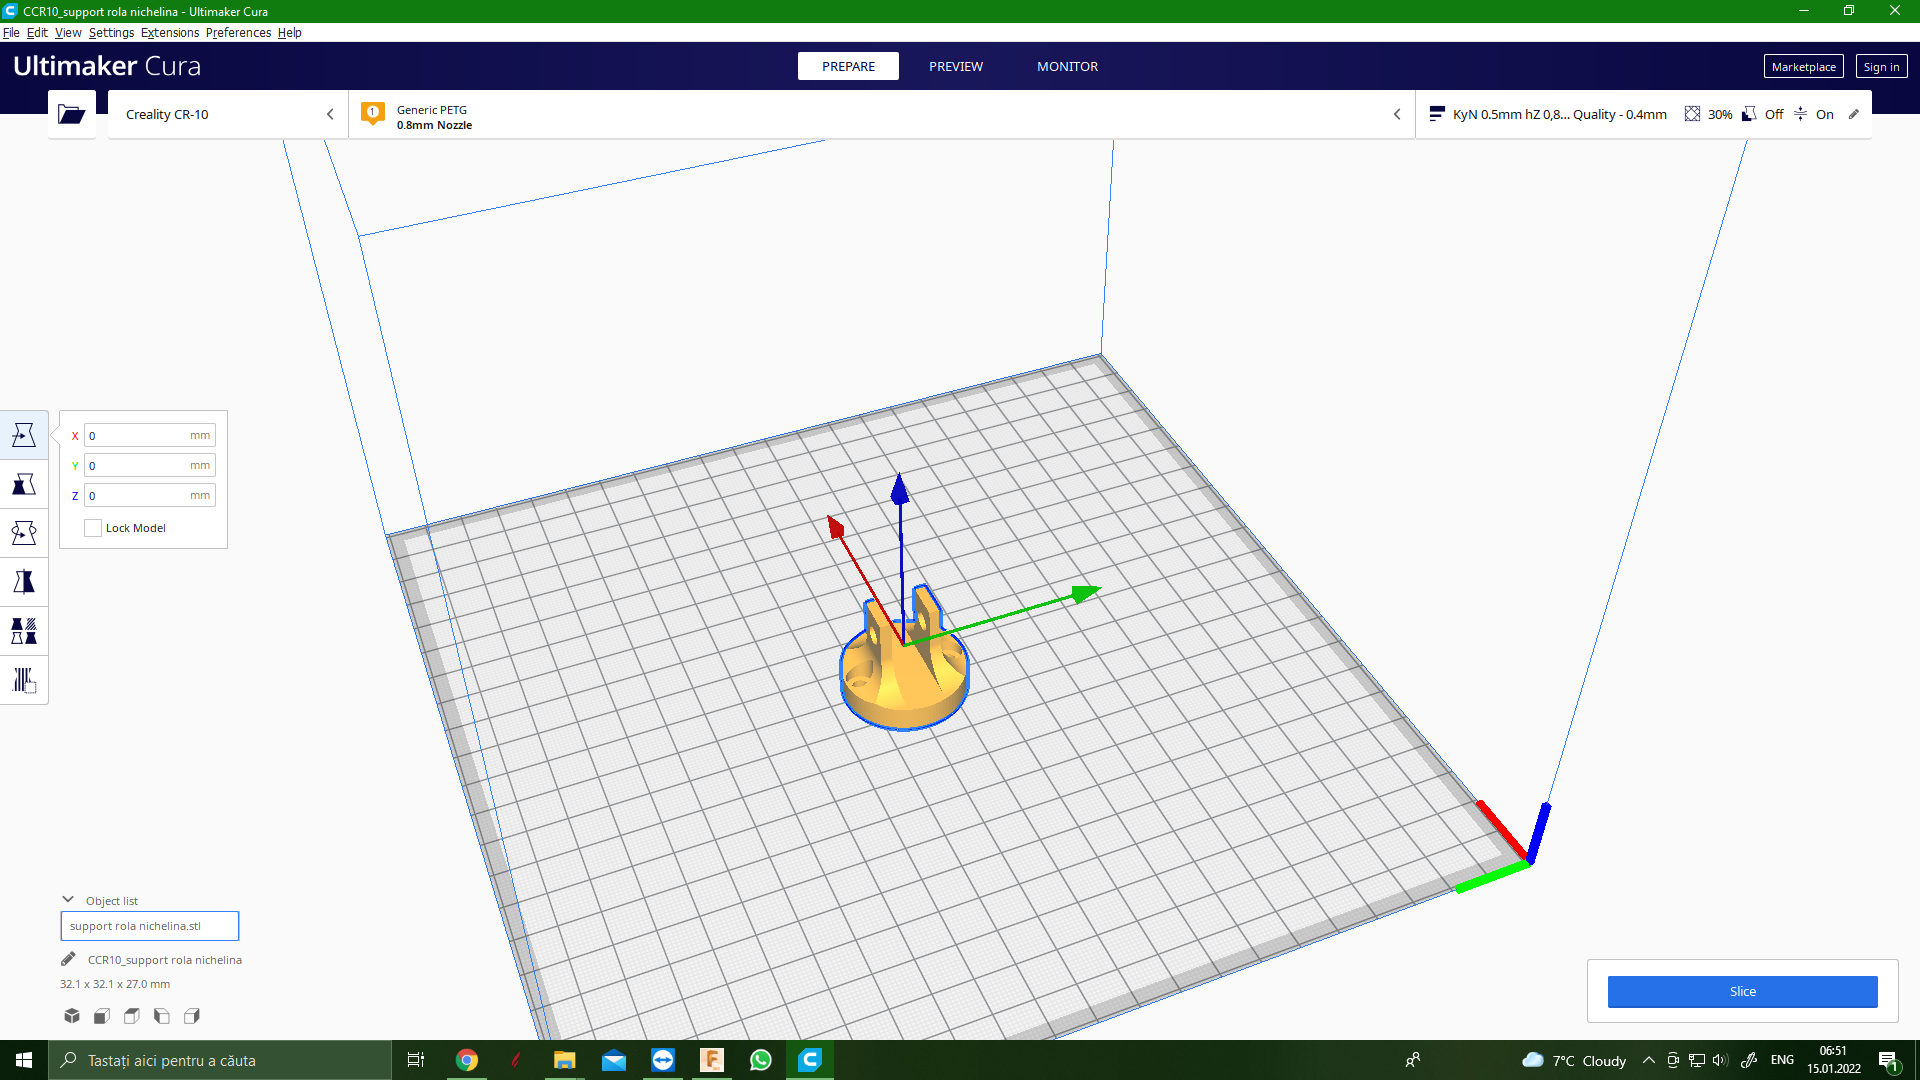Select the Scale tool
1920x1080 pixels.
tap(24, 485)
